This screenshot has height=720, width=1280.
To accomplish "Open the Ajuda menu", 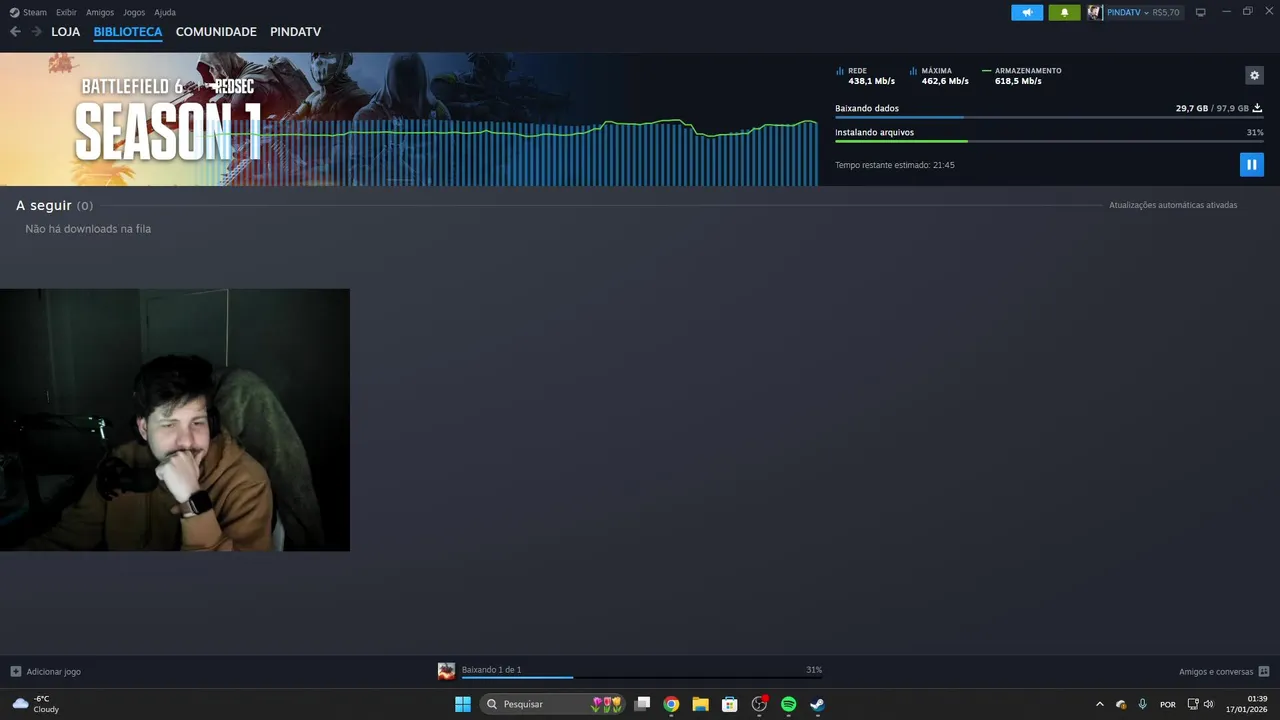I will click(x=165, y=12).
